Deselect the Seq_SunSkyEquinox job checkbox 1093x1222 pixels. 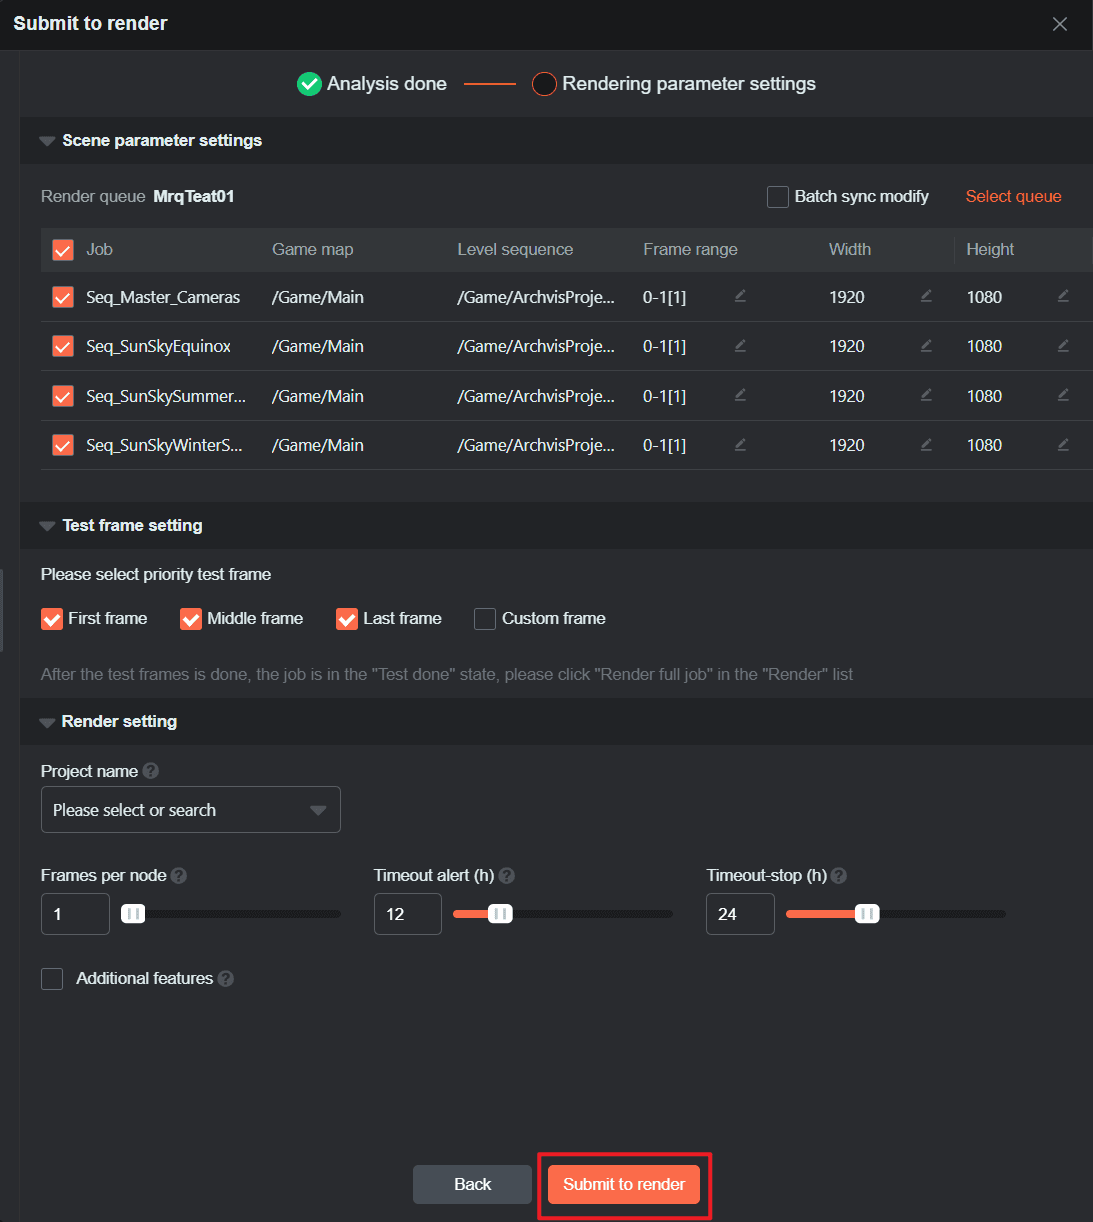tap(63, 347)
